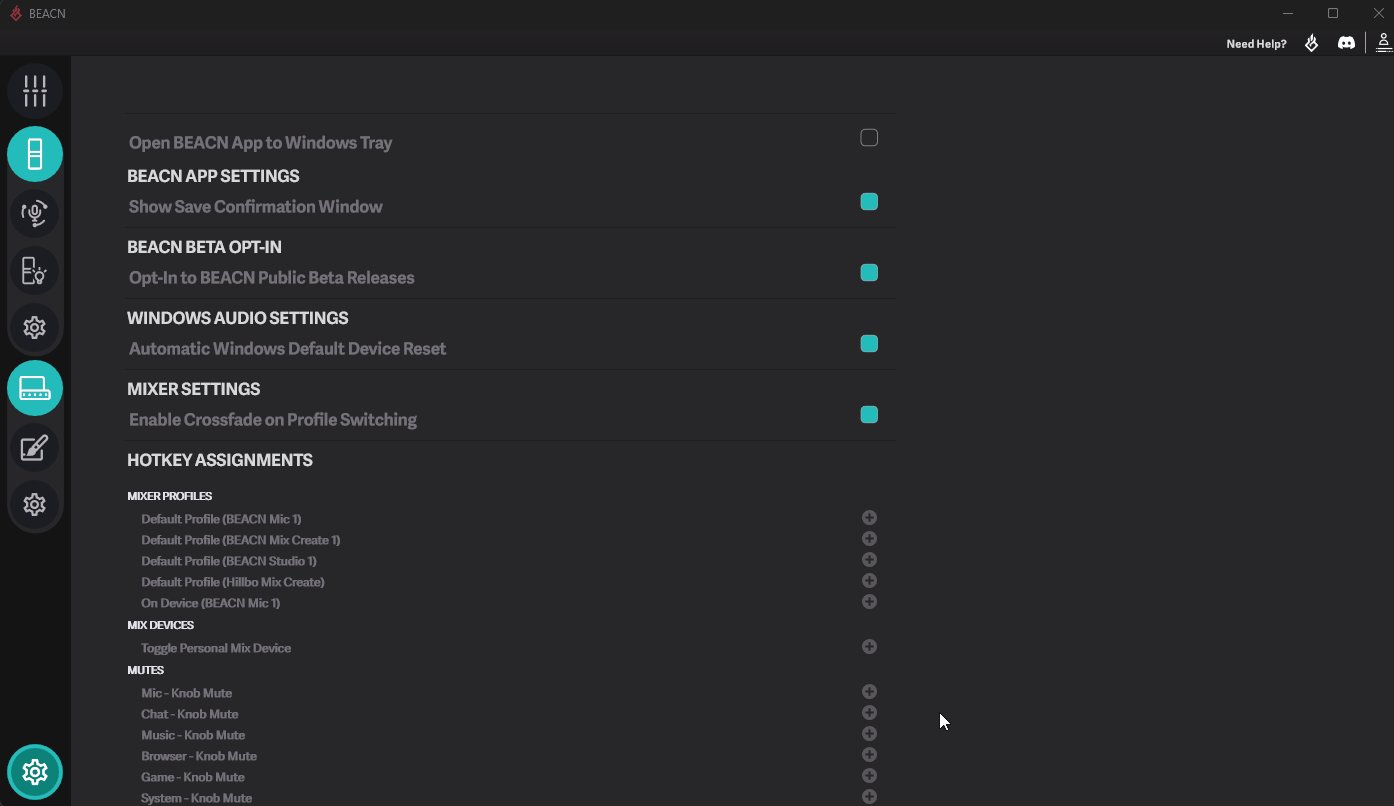This screenshot has width=1394, height=806.
Task: Click the BEACN BETA OPT-IN heading
Action: pyautogui.click(x=205, y=247)
